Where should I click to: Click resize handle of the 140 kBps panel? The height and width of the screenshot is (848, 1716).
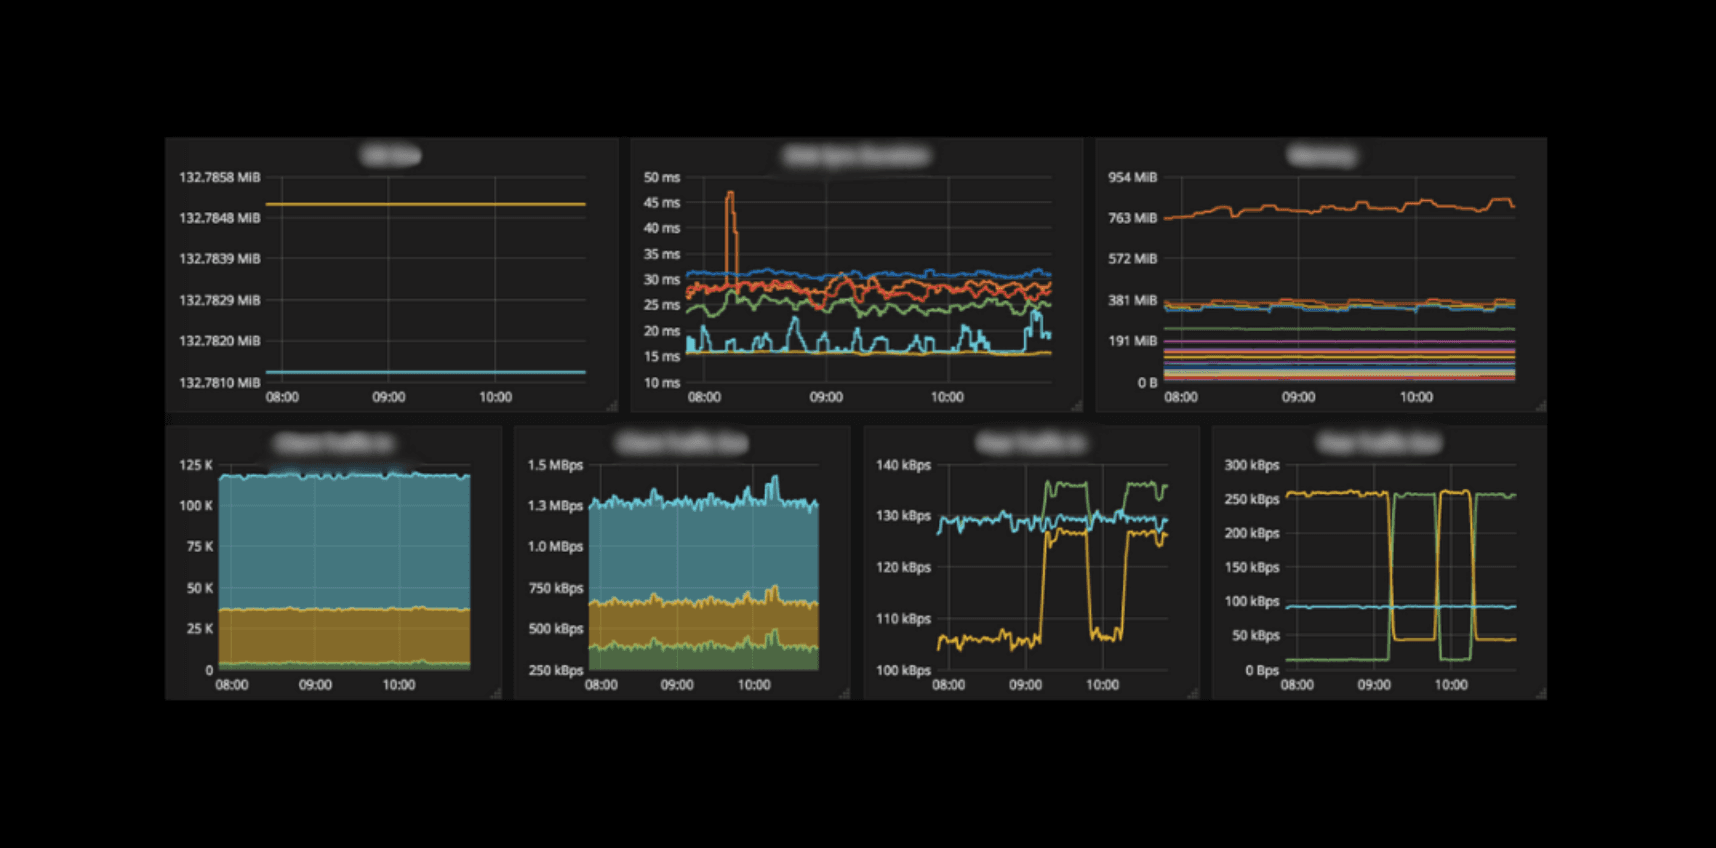[1193, 693]
